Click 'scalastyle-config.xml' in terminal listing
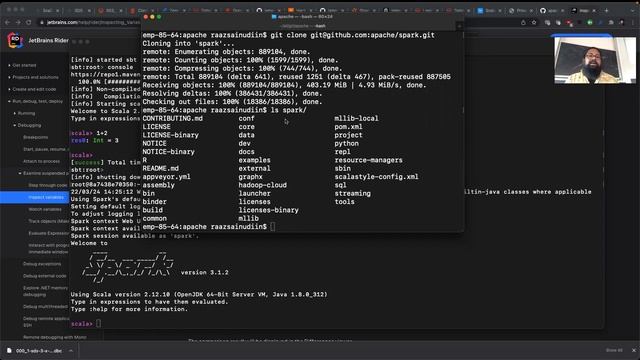This screenshot has height=360, width=640. pyautogui.click(x=376, y=177)
